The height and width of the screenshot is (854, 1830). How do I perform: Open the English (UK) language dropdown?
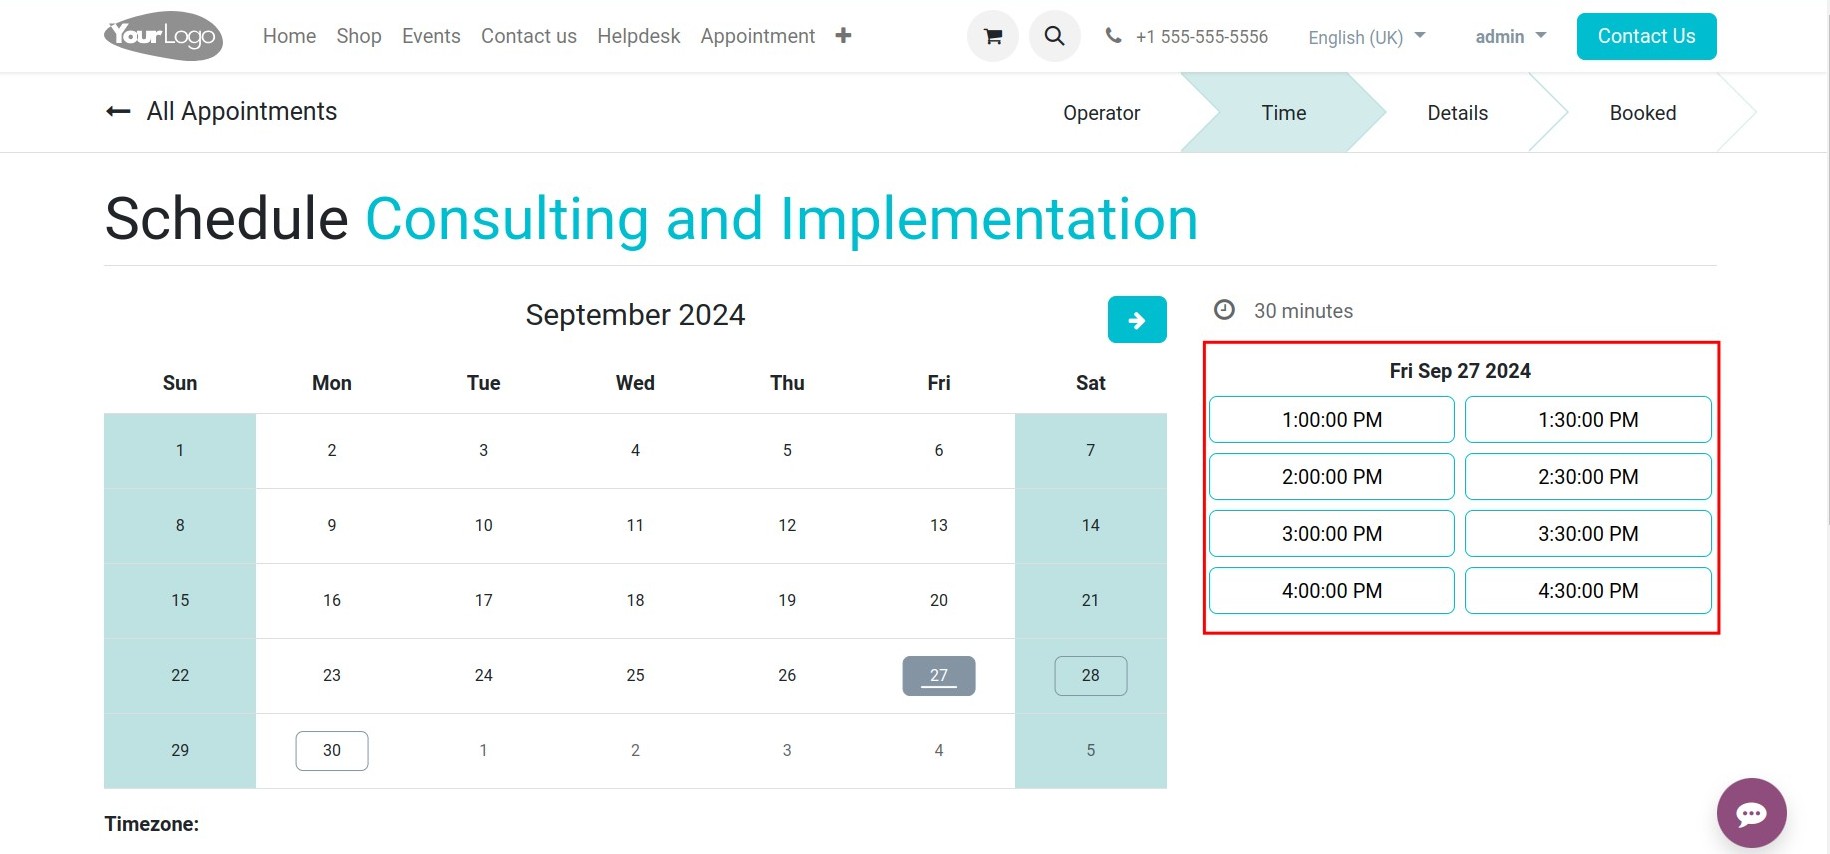[x=1366, y=37]
